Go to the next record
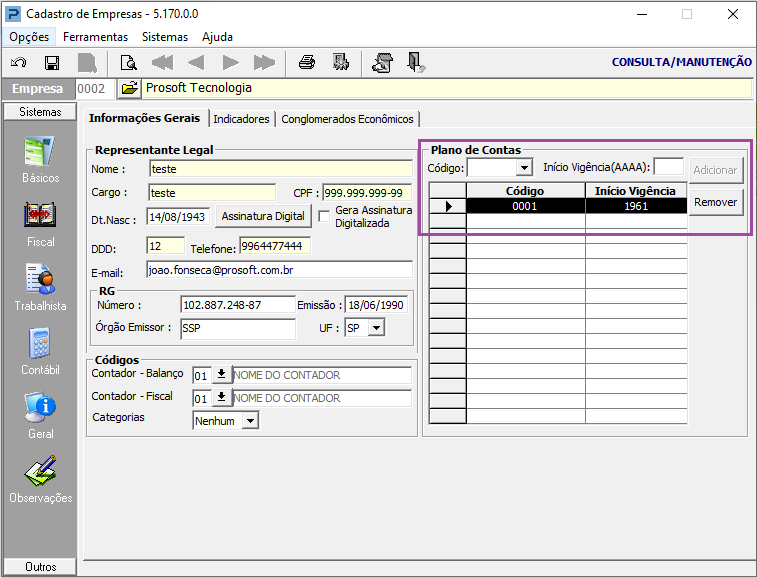The height and width of the screenshot is (578, 757). point(231,63)
